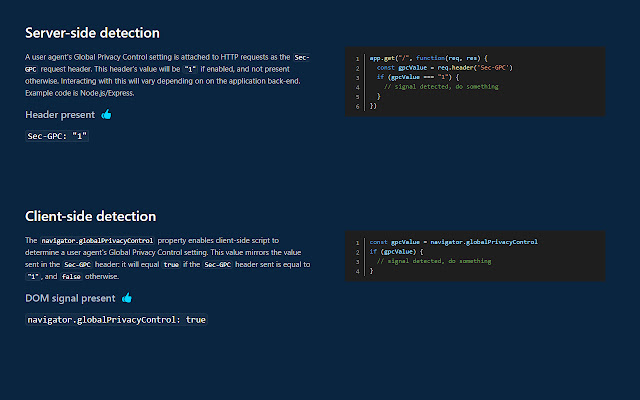Click the inline "true" code in the client paragraph
Viewport: 640px width, 400px height.
click(172, 264)
